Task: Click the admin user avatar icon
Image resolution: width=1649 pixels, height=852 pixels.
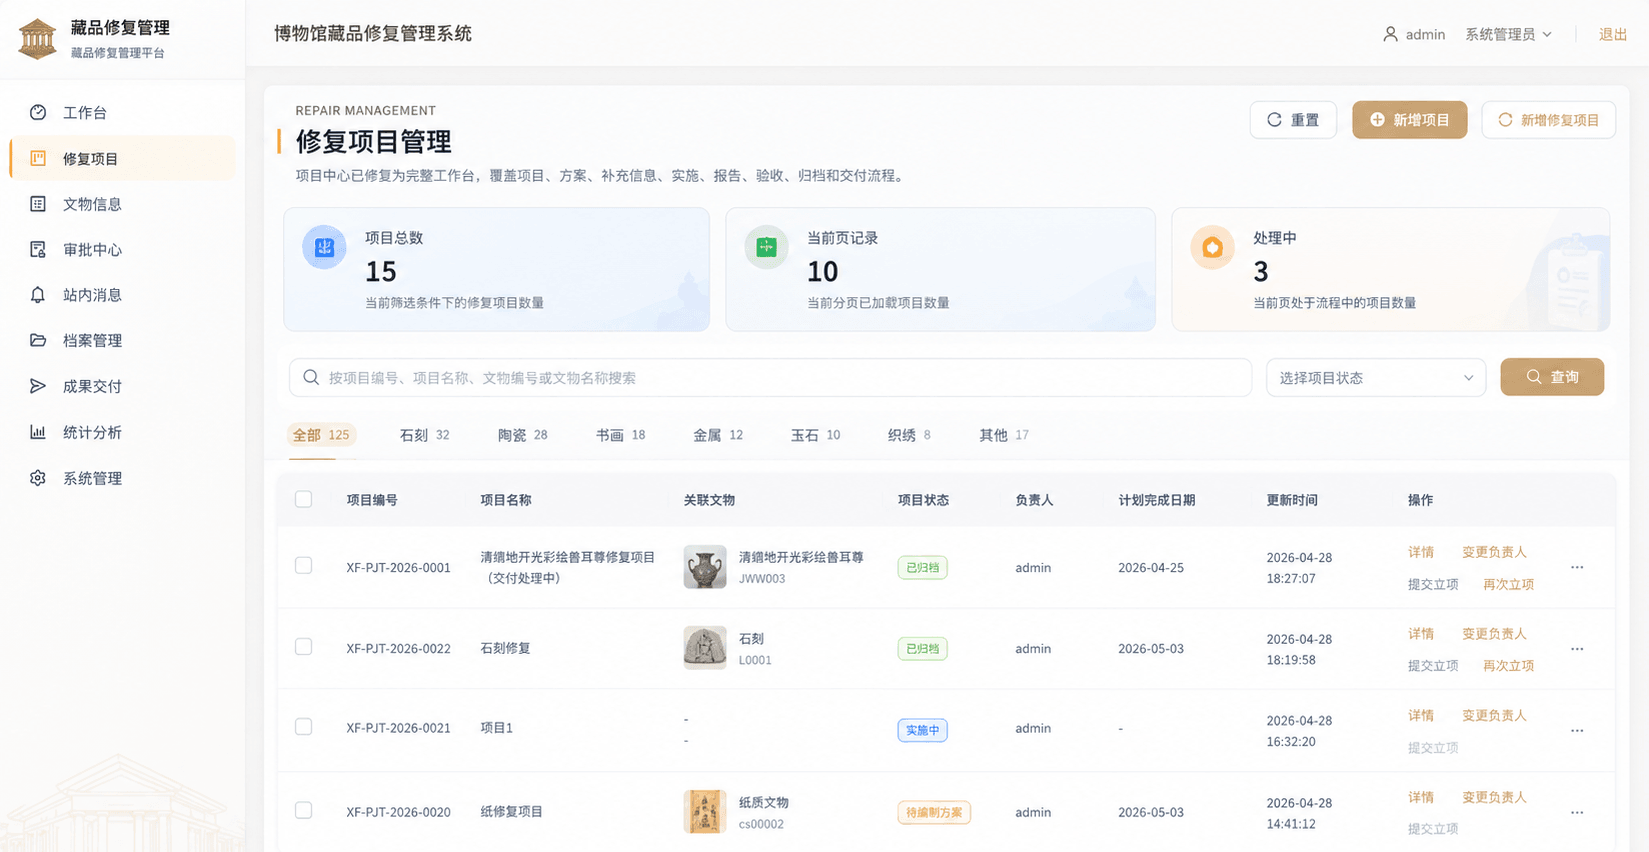Action: tap(1390, 34)
